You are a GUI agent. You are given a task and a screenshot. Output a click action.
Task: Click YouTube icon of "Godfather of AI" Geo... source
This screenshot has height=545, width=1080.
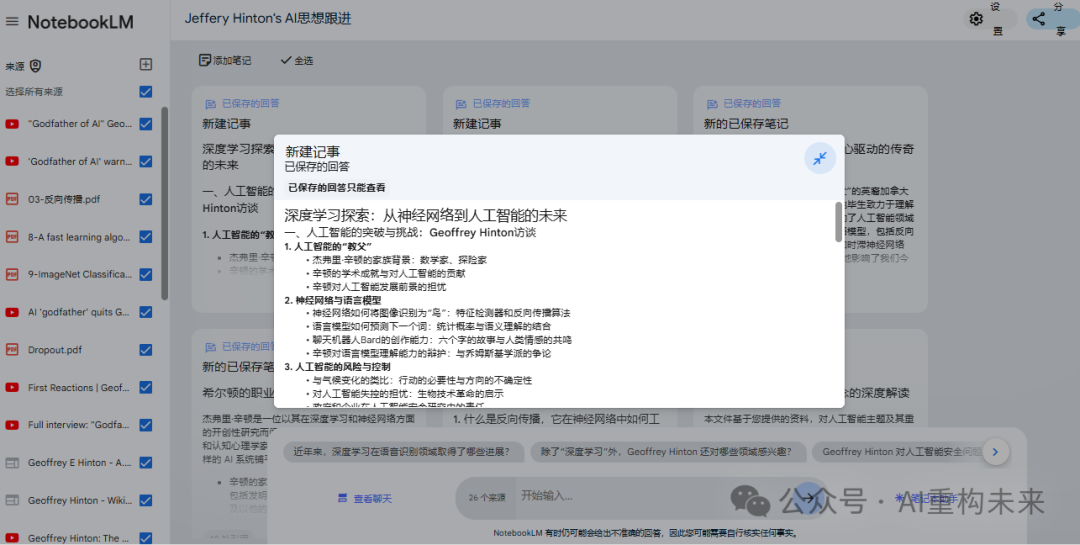point(12,124)
